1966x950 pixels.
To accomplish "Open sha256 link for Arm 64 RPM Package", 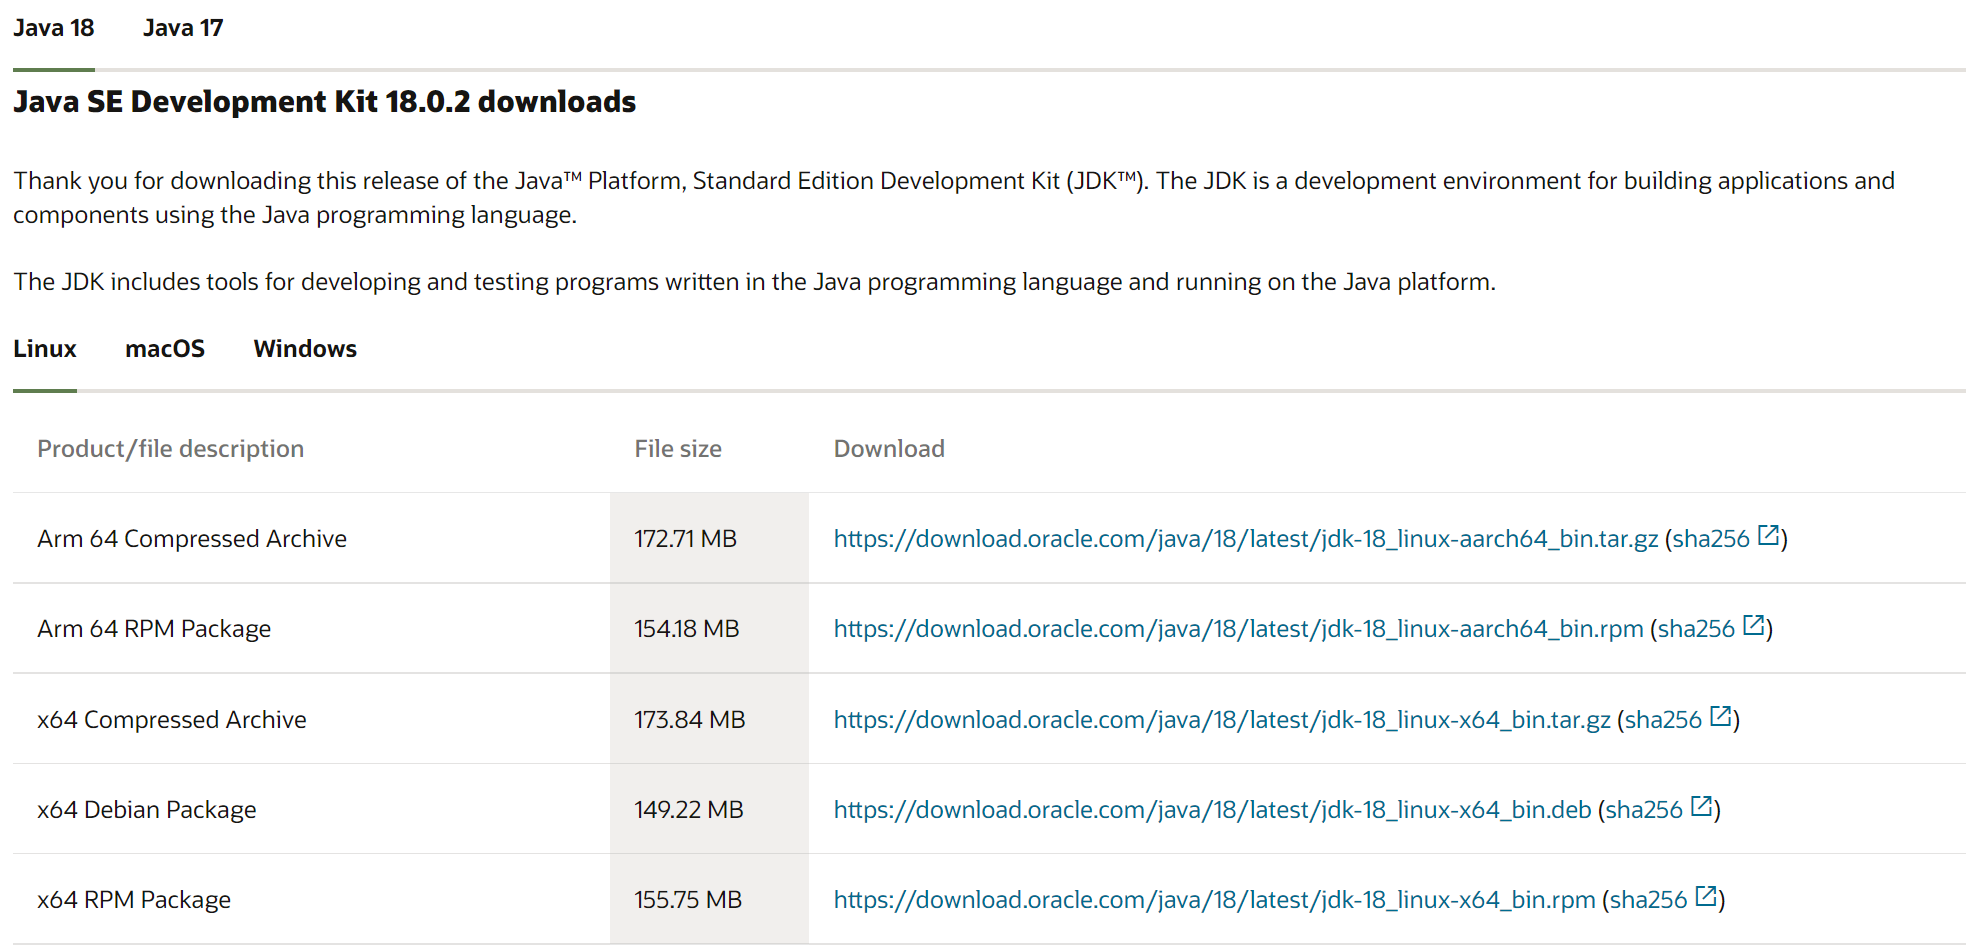I will [x=1696, y=629].
